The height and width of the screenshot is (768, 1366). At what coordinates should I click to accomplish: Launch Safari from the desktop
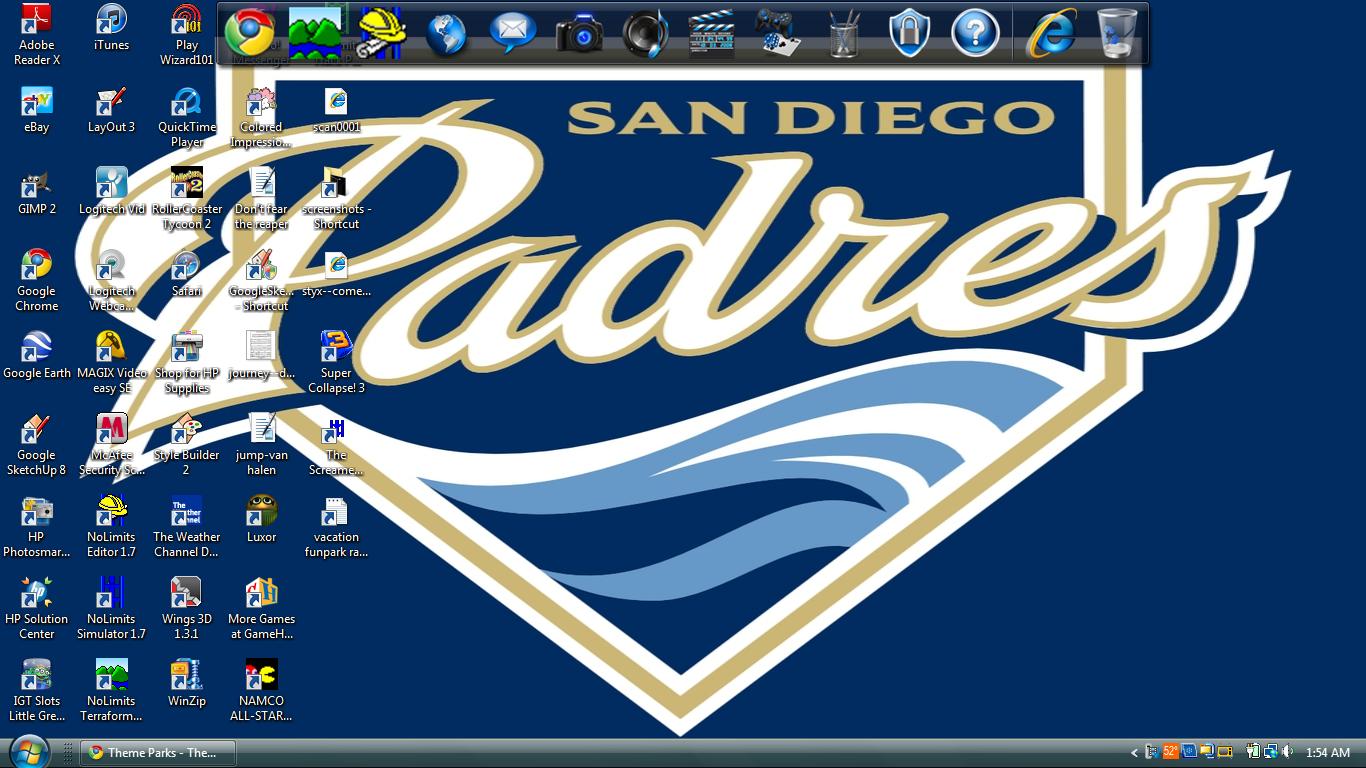pyautogui.click(x=186, y=274)
